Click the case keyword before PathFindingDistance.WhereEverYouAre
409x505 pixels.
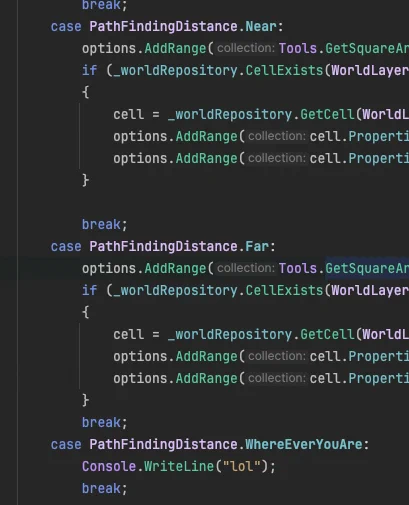click(x=66, y=445)
